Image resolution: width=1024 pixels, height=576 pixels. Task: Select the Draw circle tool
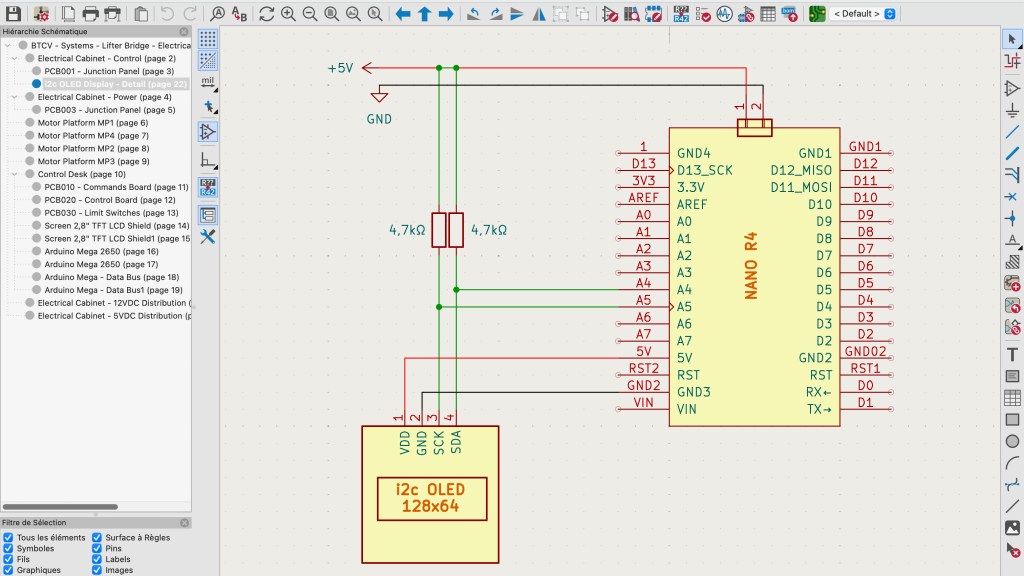coord(1012,441)
